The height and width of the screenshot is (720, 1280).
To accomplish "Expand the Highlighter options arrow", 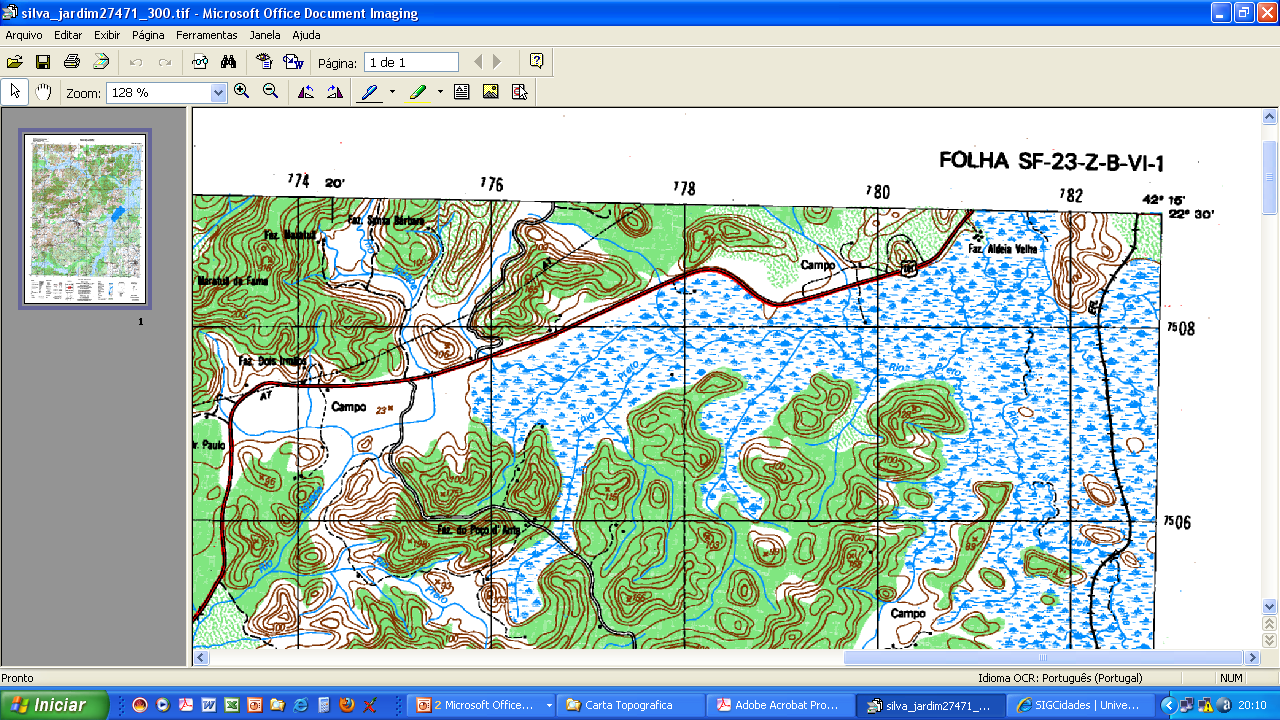I will [x=440, y=92].
